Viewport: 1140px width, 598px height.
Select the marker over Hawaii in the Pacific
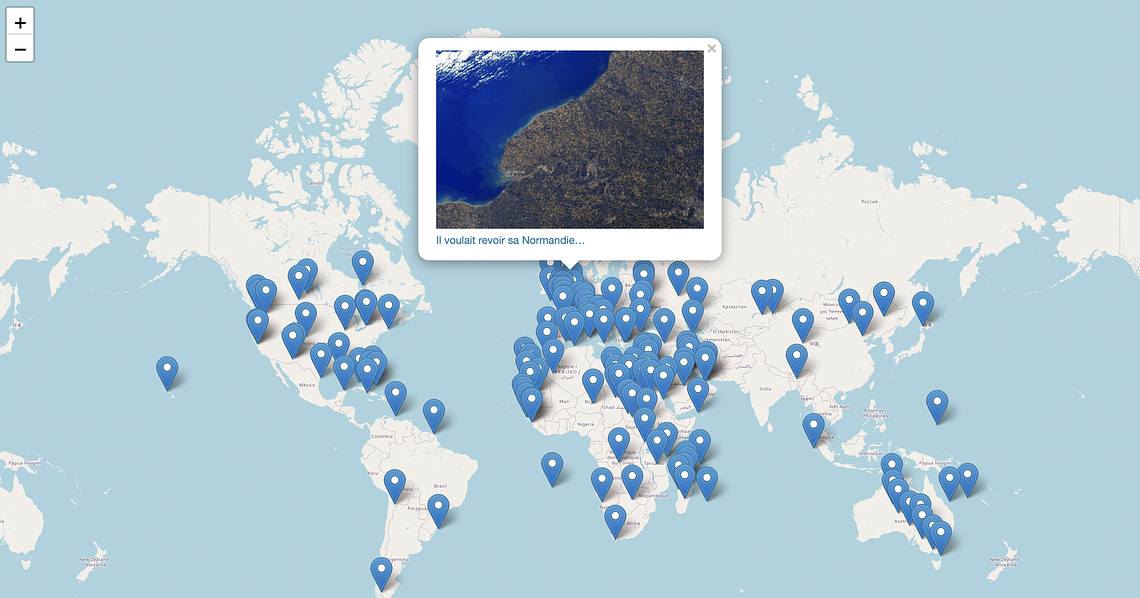click(167, 371)
